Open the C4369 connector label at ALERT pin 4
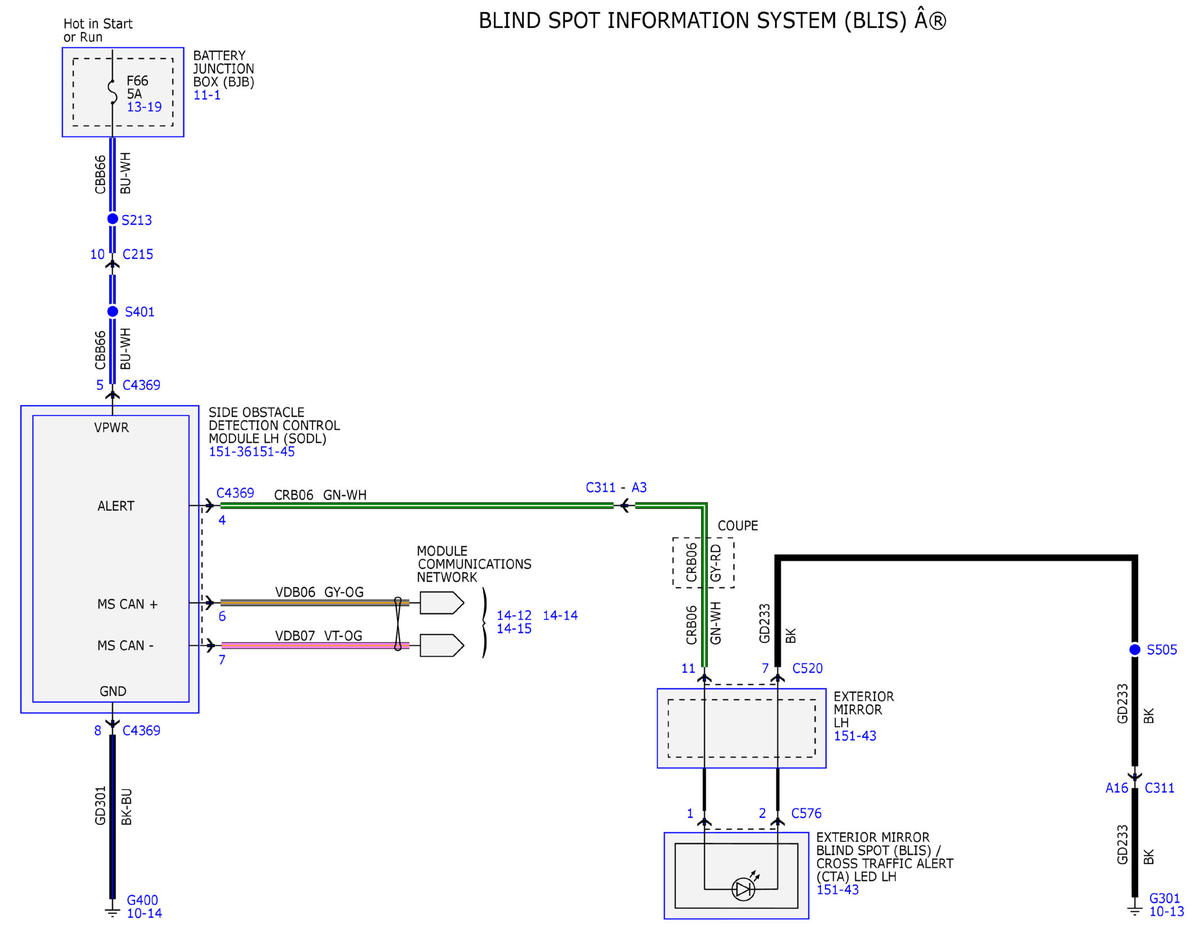Viewport: 1200px width, 927px height. pyautogui.click(x=235, y=493)
